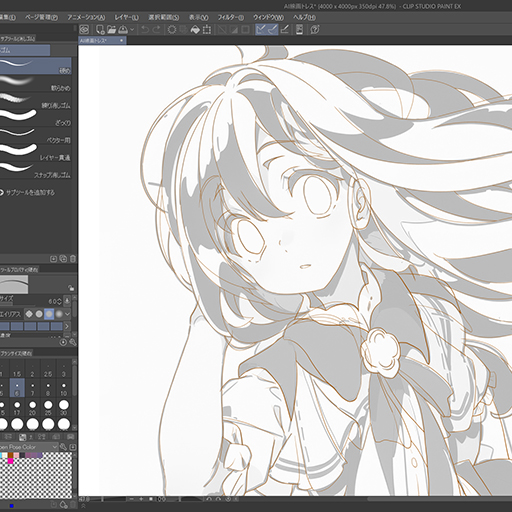
Task: Click the save icon in toolbar
Action: pos(123,30)
